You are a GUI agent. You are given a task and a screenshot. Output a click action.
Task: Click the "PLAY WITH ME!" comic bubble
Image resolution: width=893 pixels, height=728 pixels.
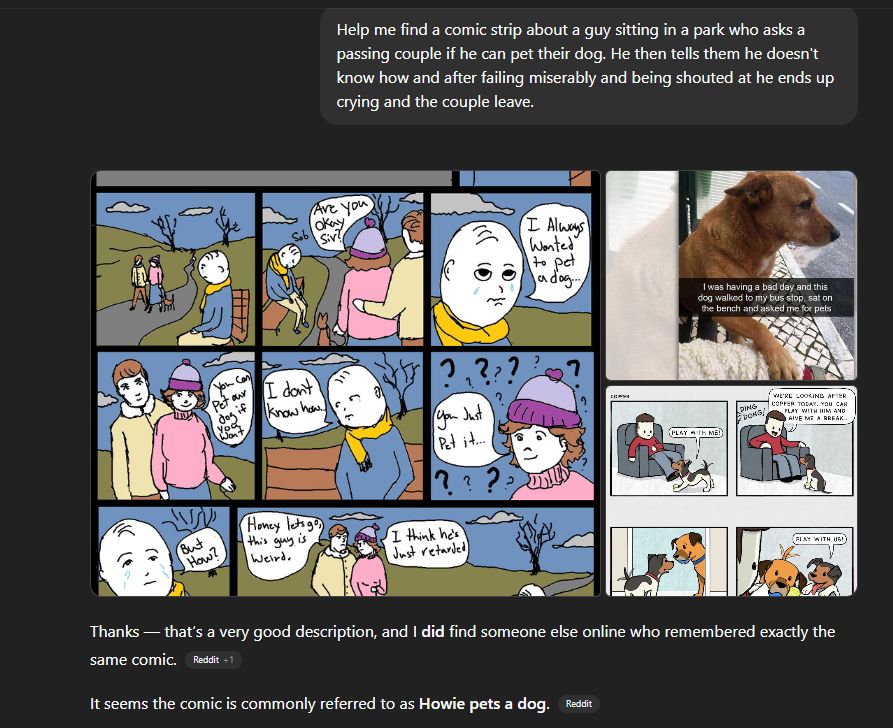pyautogui.click(x=696, y=433)
